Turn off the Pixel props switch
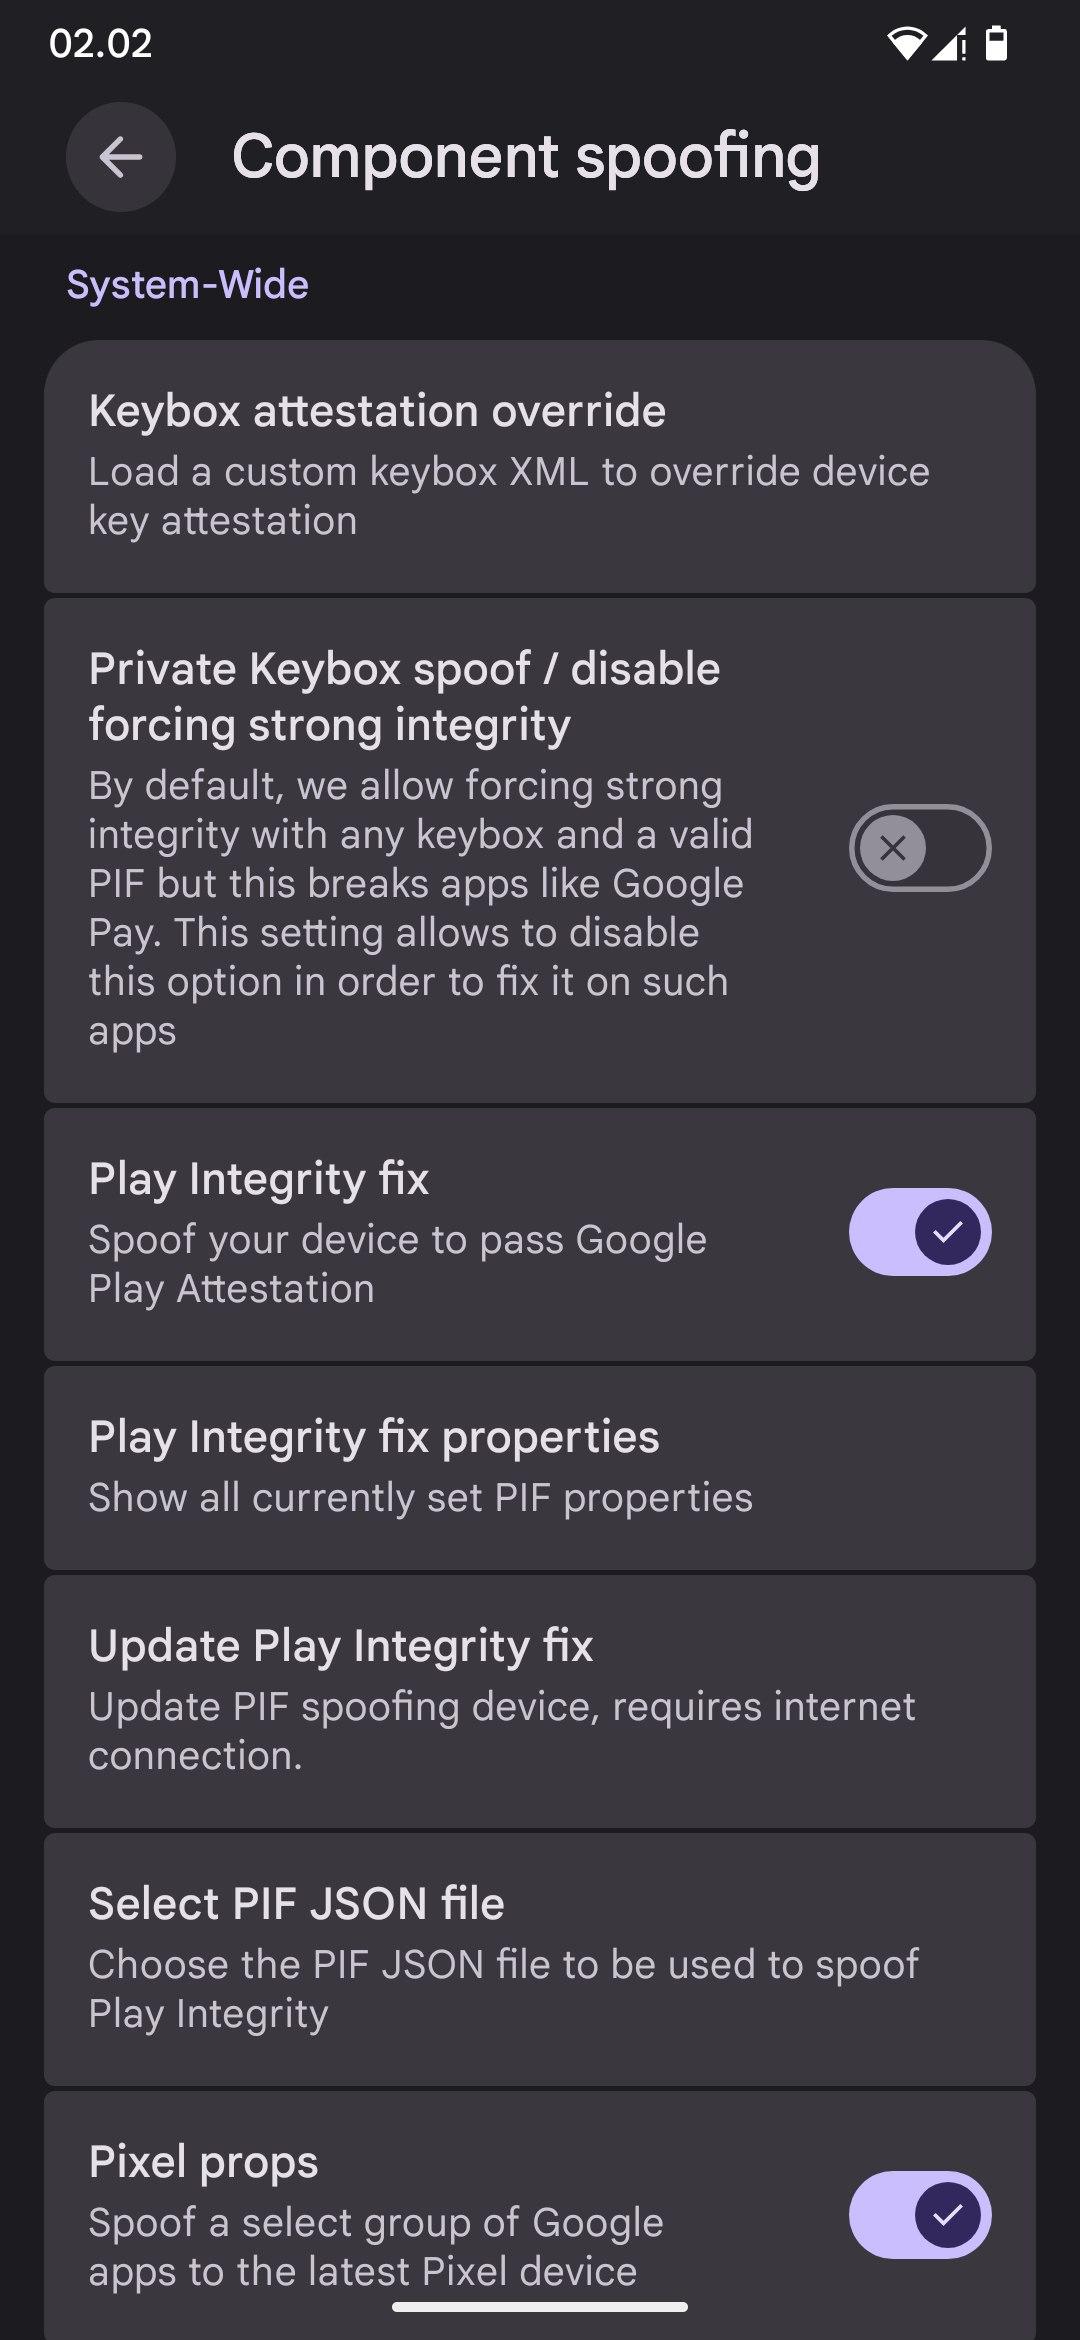Image resolution: width=1080 pixels, height=2340 pixels. coord(919,2215)
